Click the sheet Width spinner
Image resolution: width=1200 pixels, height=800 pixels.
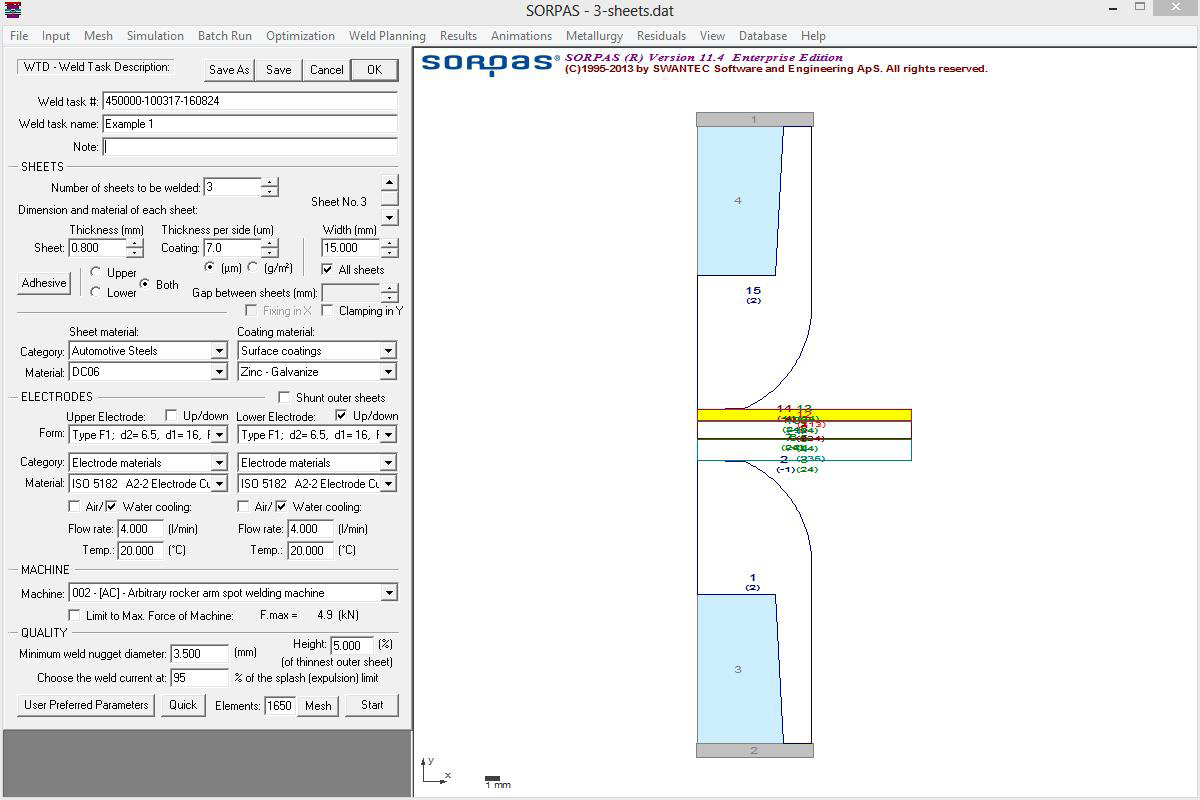(x=389, y=247)
